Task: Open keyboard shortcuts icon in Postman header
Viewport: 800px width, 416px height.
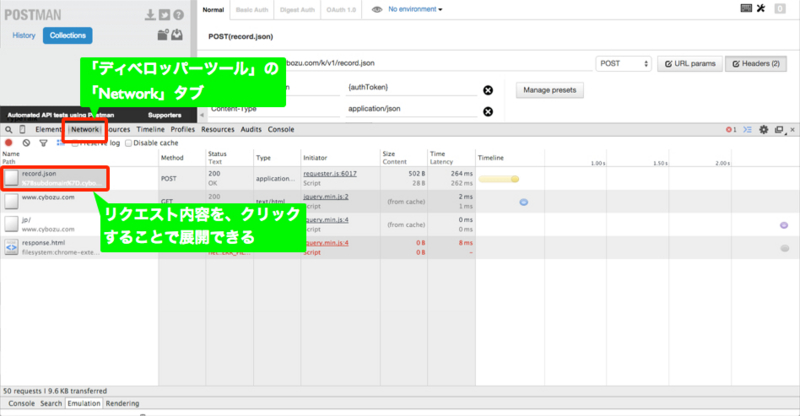Action: (746, 8)
